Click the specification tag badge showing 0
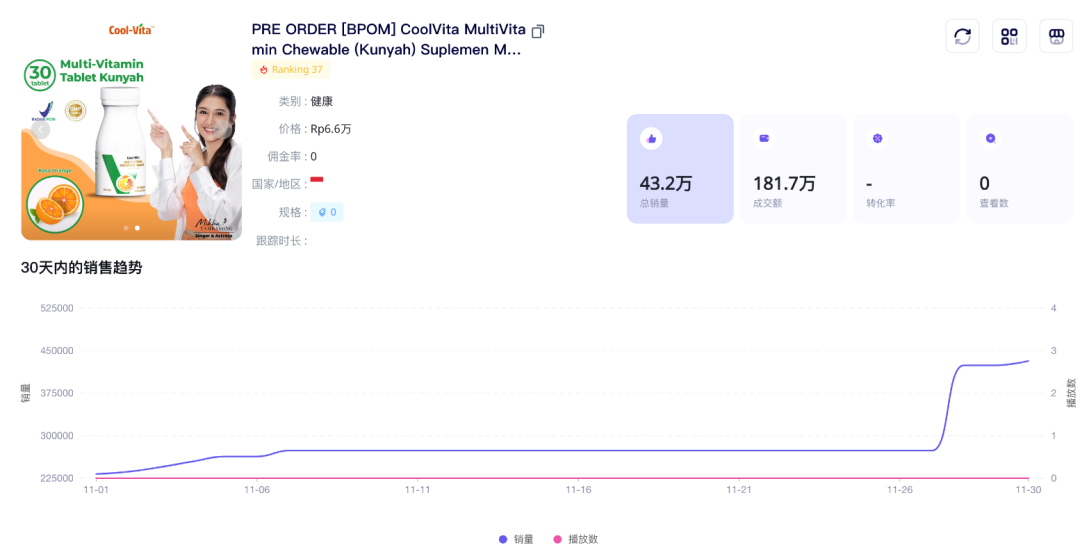 [x=326, y=212]
